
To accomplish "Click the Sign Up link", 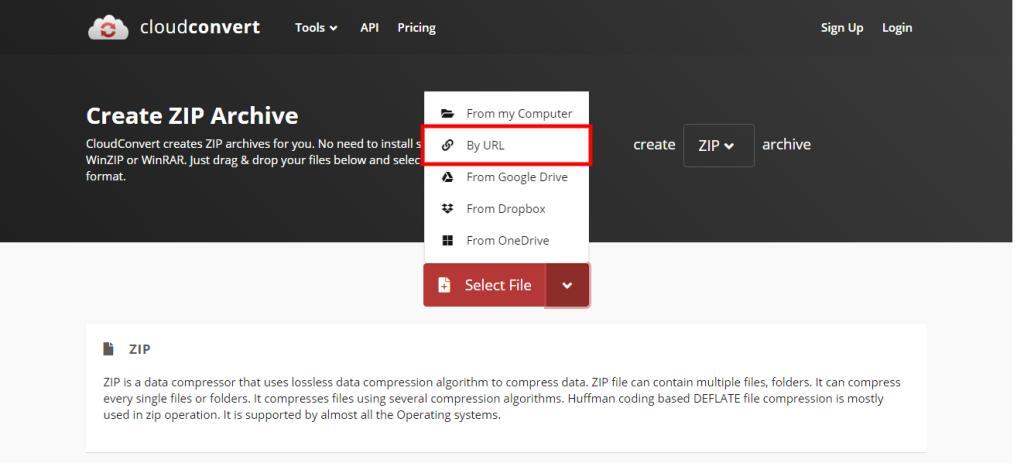I will [x=842, y=27].
